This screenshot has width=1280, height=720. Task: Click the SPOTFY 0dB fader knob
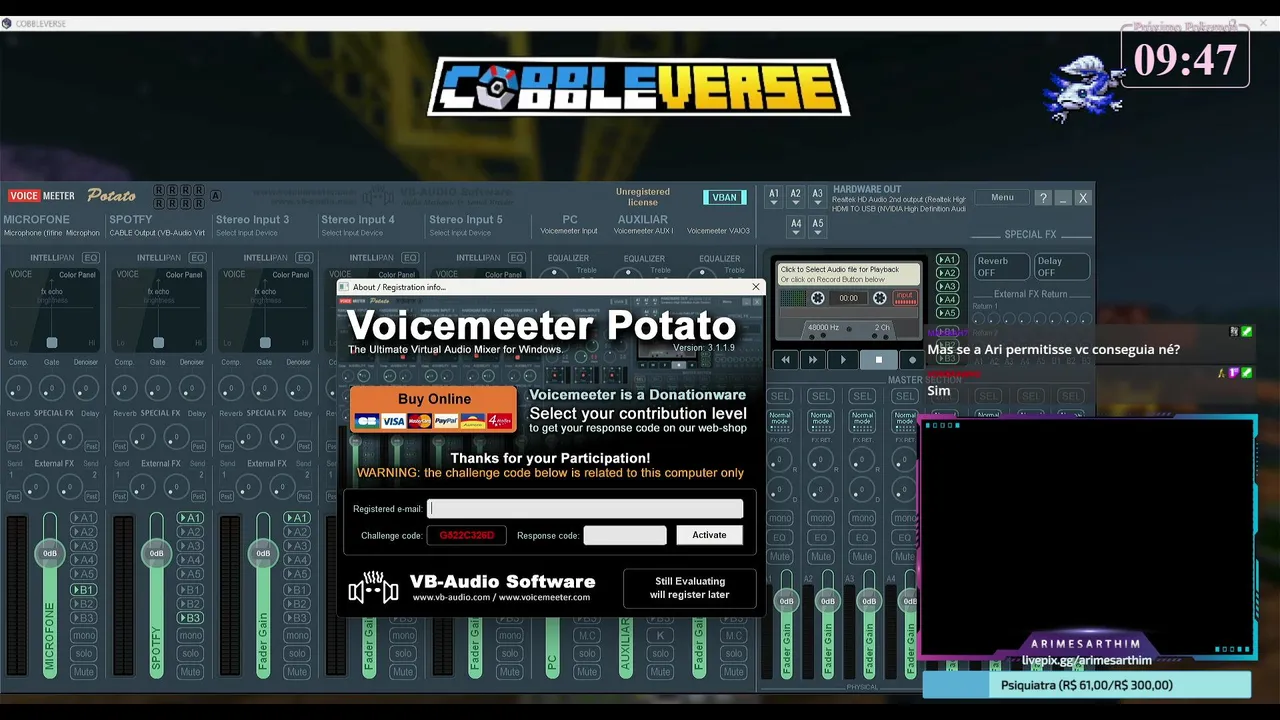coord(156,553)
